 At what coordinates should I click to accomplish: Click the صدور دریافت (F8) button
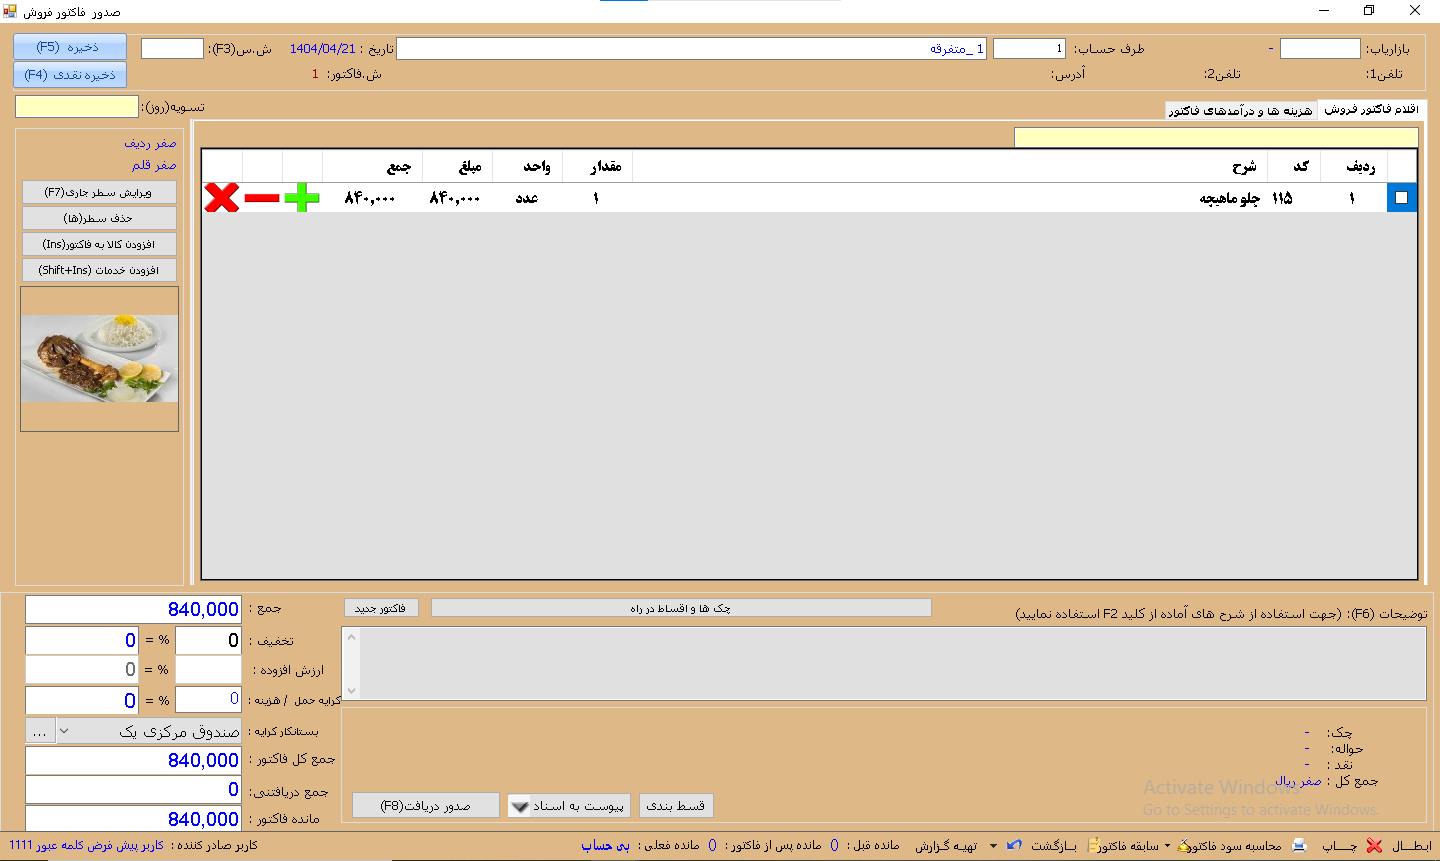pyautogui.click(x=425, y=806)
